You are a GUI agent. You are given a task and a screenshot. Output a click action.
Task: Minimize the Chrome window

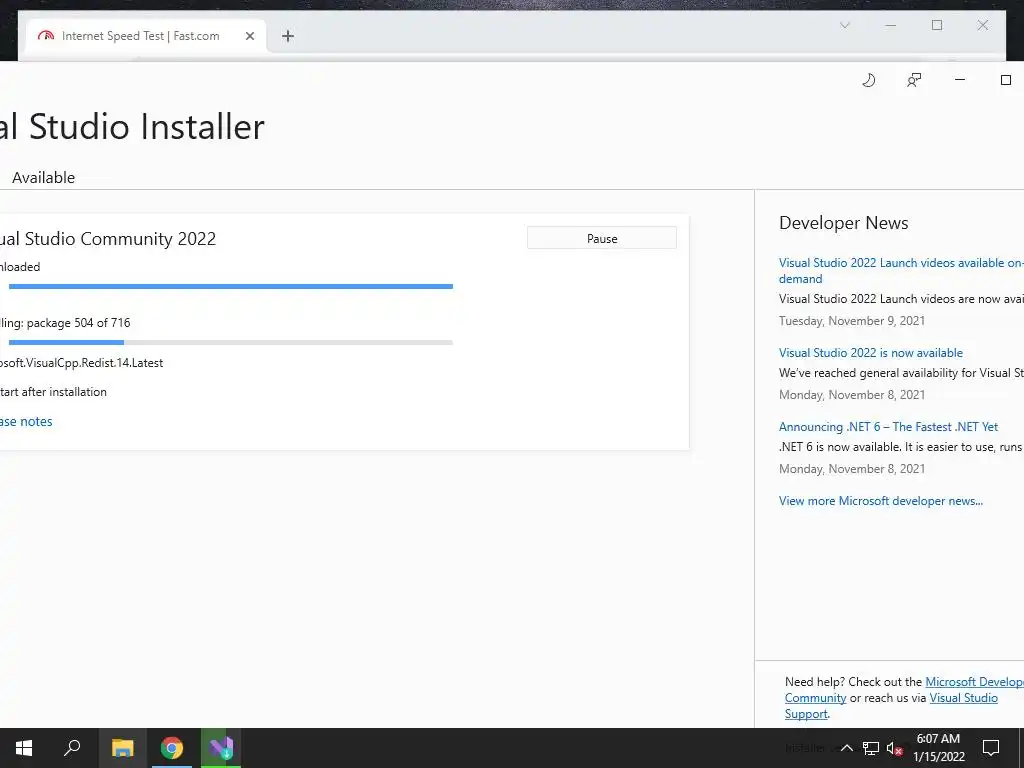click(x=891, y=25)
